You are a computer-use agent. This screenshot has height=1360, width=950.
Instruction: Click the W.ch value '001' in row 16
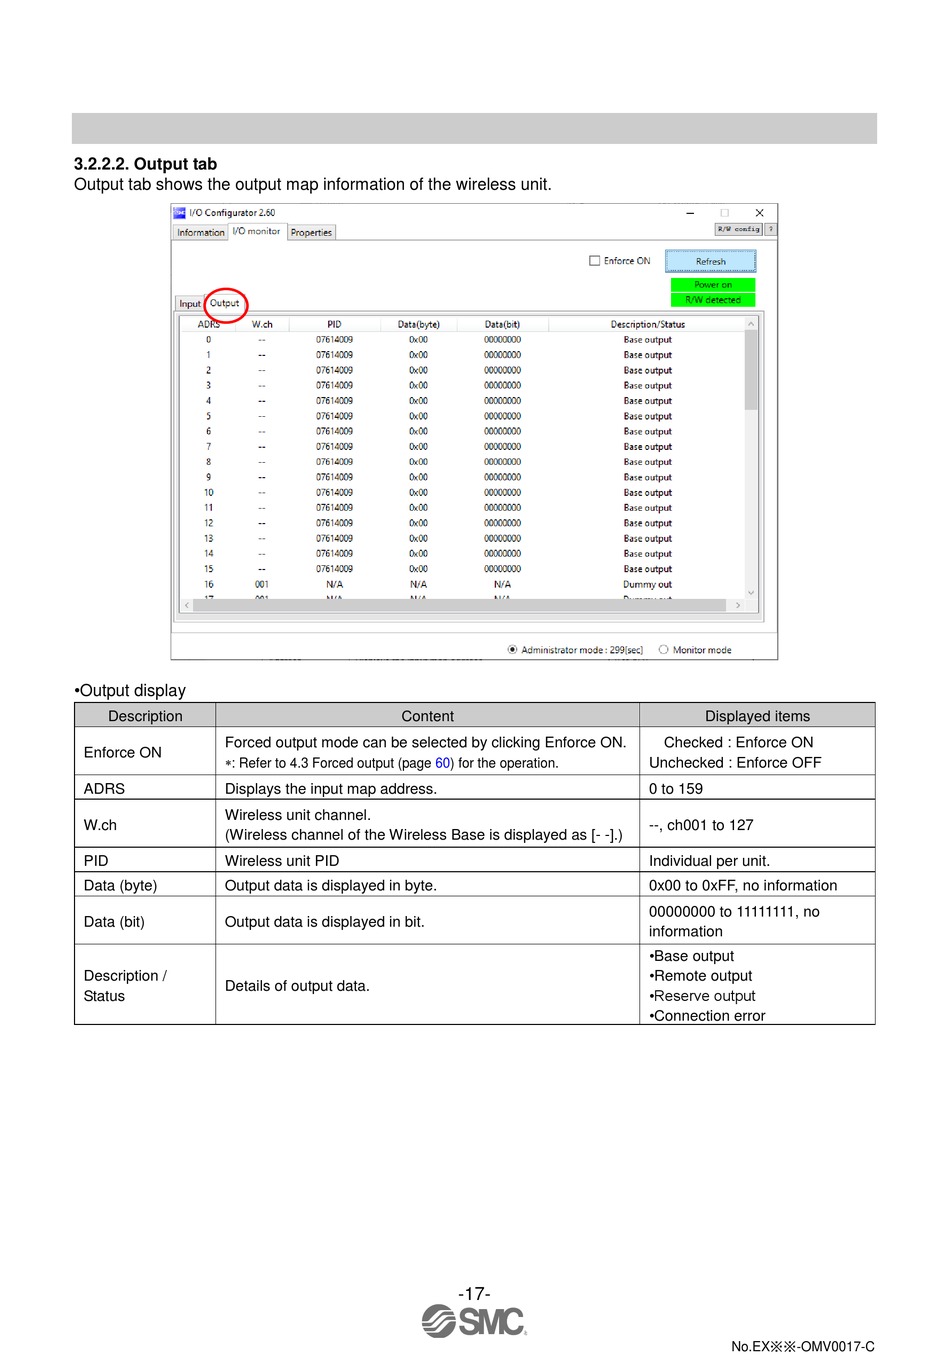click(262, 584)
